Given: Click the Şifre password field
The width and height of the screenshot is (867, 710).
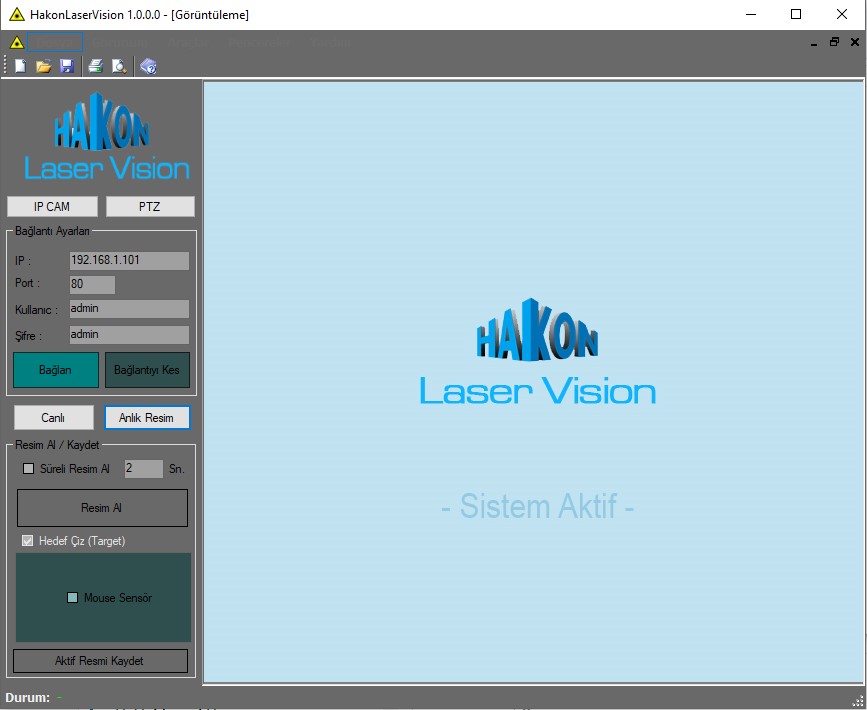Looking at the screenshot, I should [x=128, y=335].
